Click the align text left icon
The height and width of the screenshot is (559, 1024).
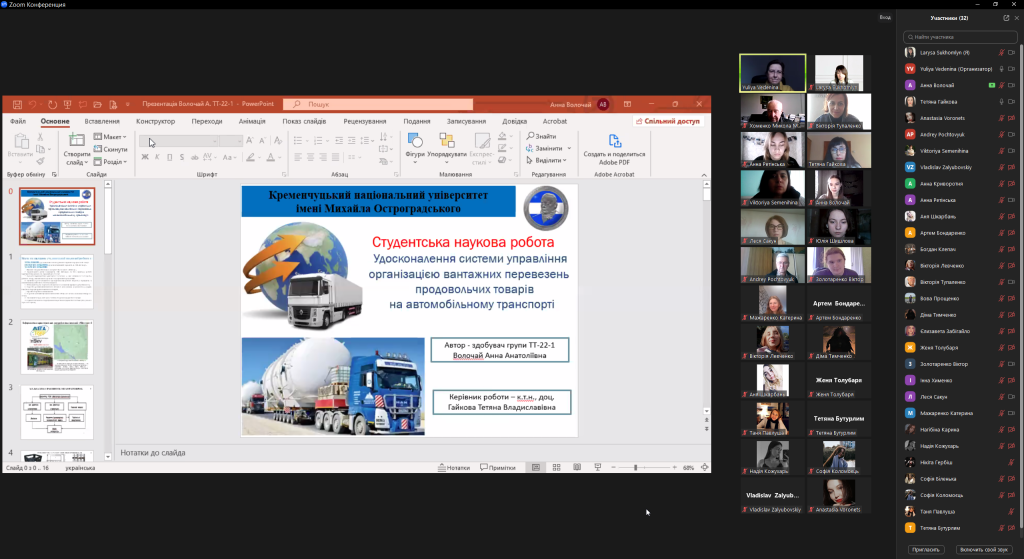pyautogui.click(x=298, y=157)
